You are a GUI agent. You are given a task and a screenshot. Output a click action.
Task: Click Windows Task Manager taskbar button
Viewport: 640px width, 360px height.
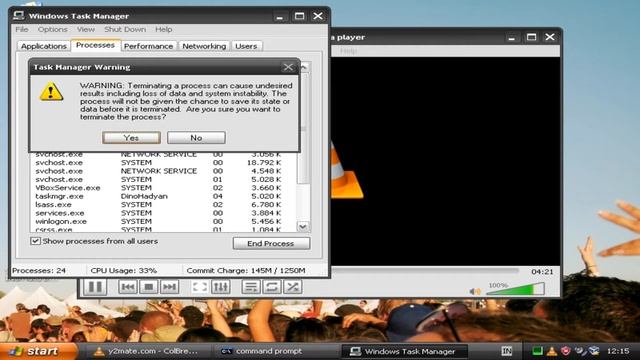[404, 351]
